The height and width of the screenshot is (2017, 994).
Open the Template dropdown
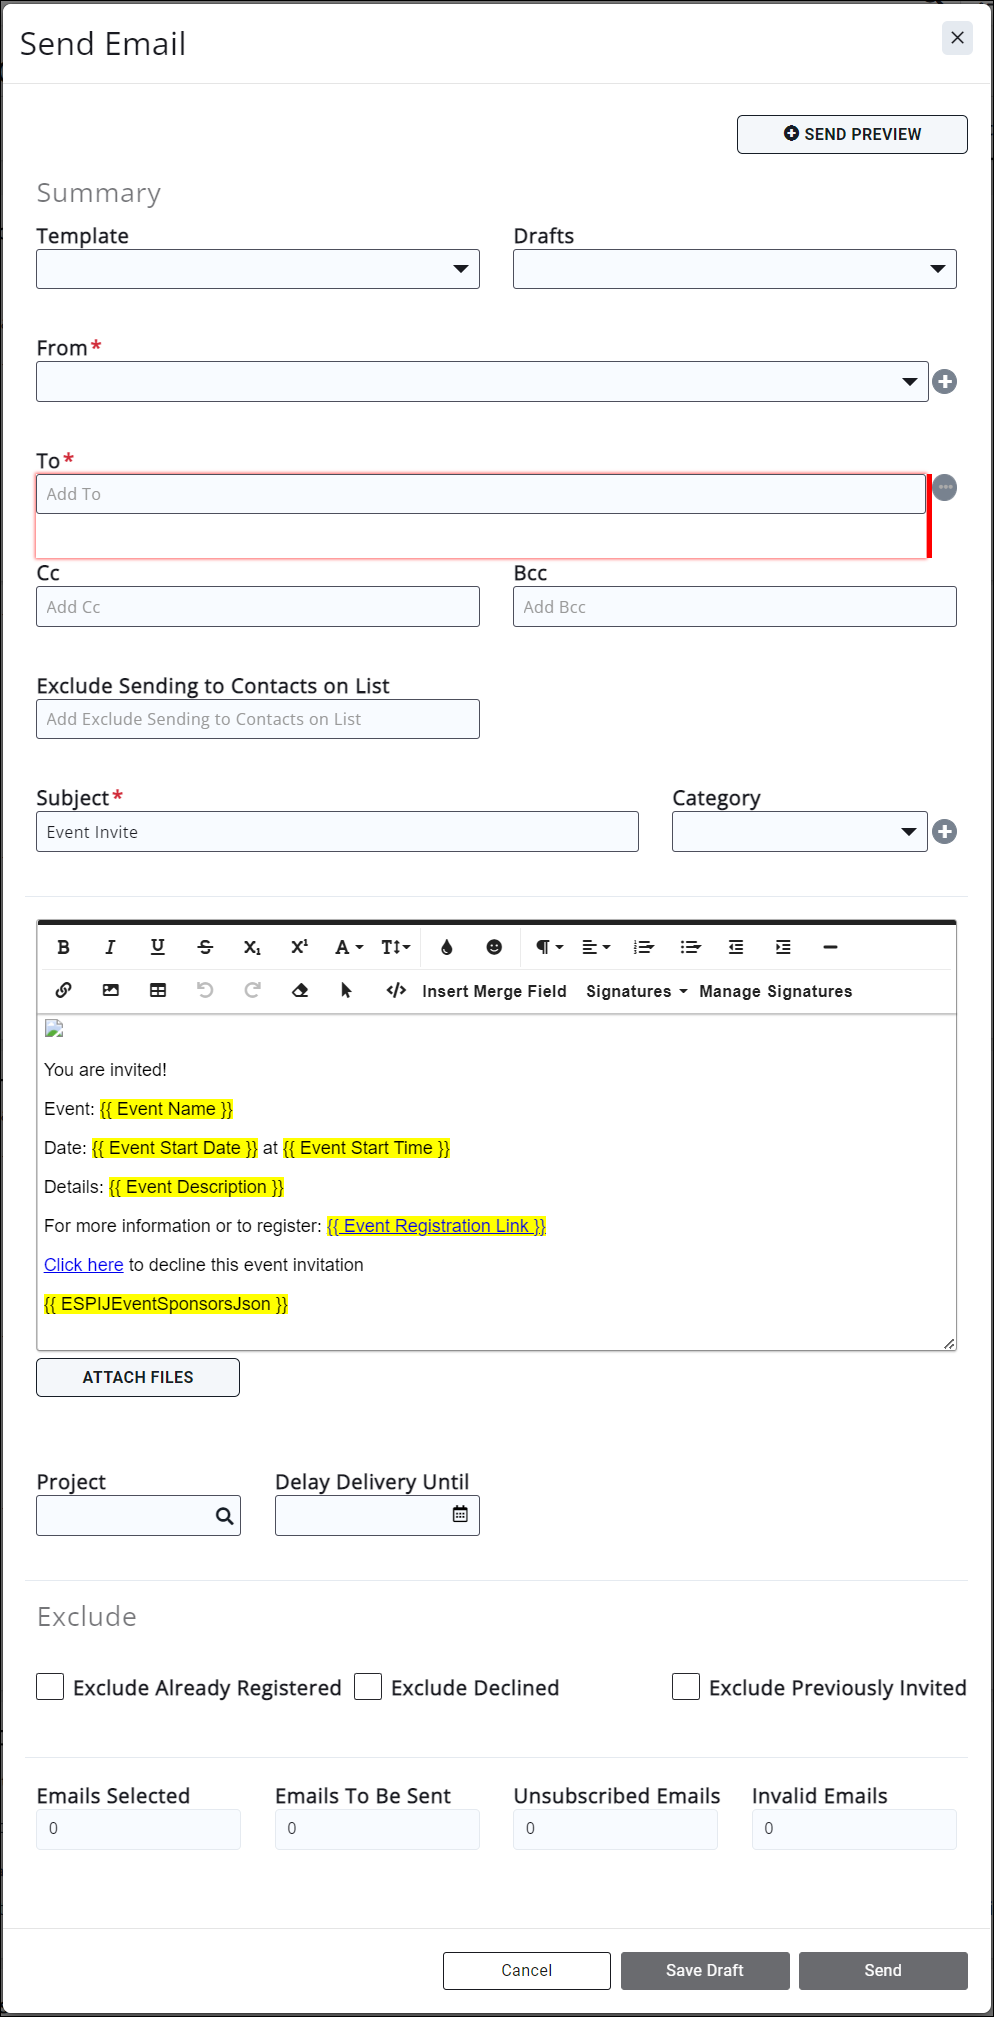(x=258, y=269)
